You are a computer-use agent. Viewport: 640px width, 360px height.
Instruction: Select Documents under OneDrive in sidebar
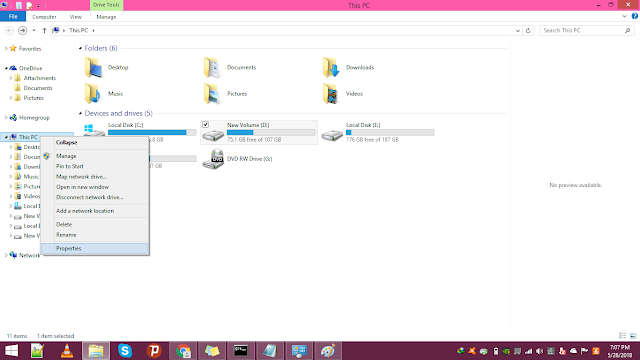pyautogui.click(x=38, y=88)
